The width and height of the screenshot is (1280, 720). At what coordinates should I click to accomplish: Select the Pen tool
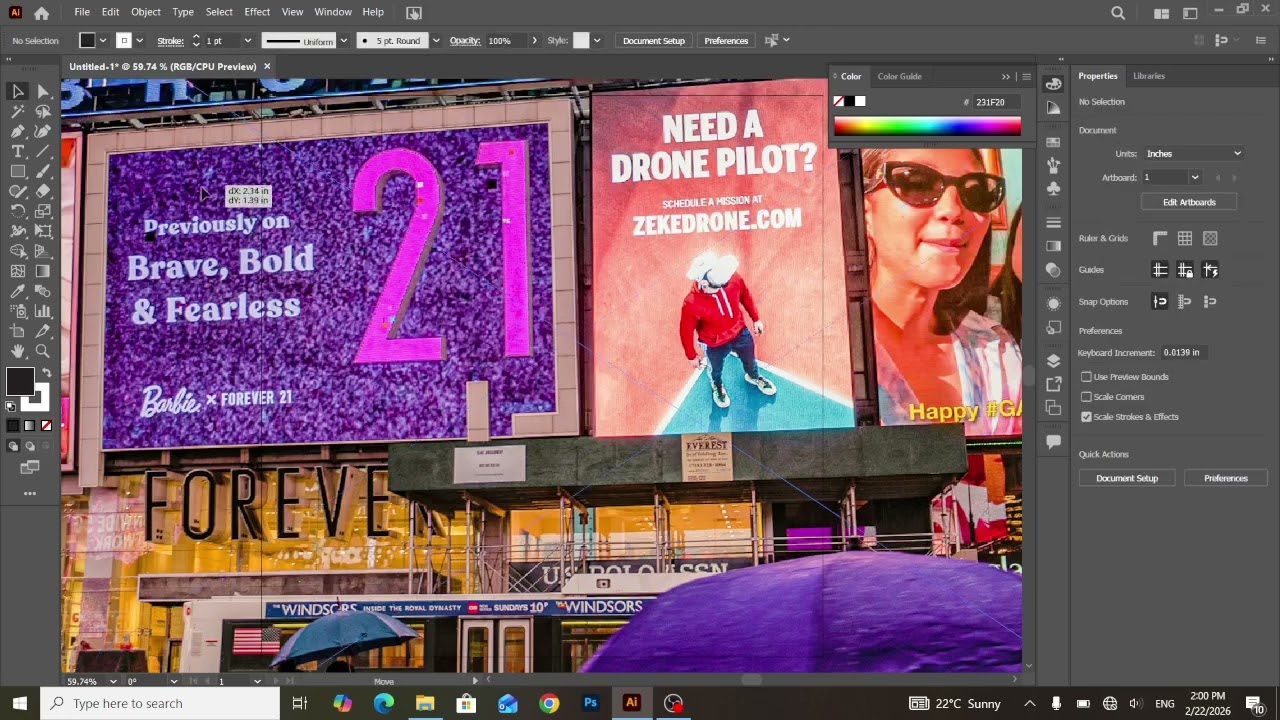click(x=18, y=131)
